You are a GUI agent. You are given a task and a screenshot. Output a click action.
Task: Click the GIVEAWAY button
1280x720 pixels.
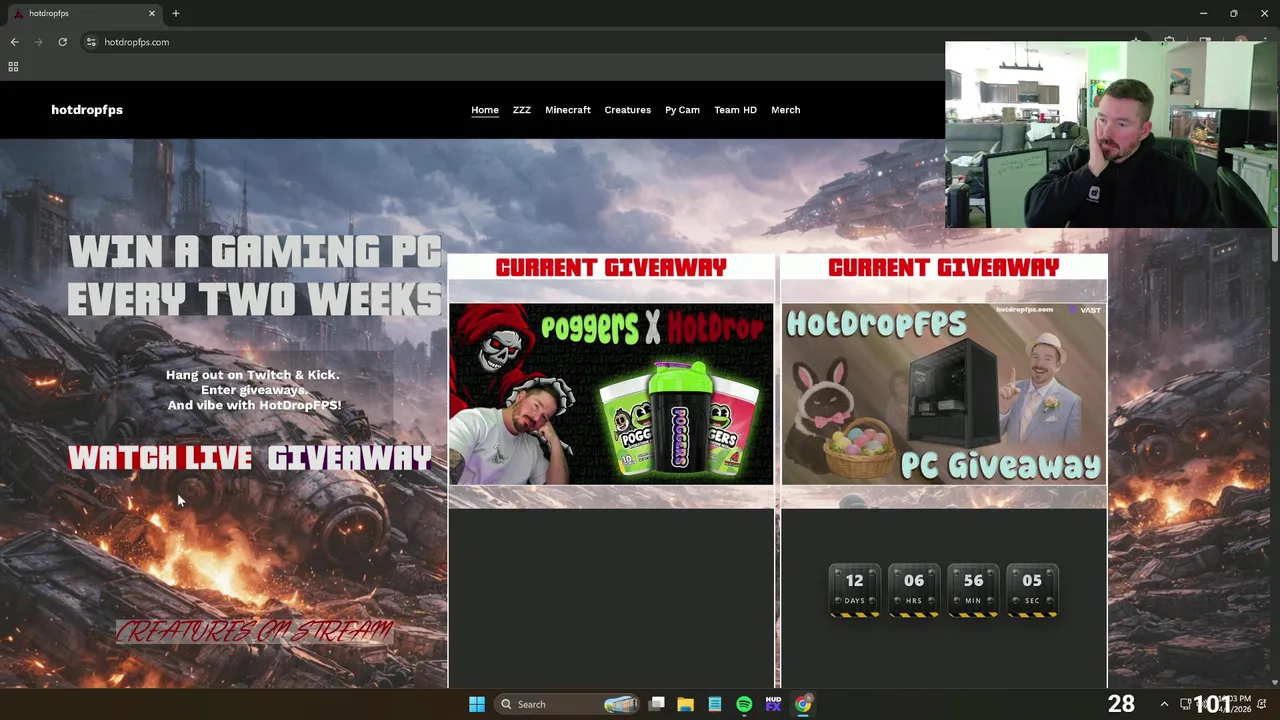pyautogui.click(x=350, y=458)
